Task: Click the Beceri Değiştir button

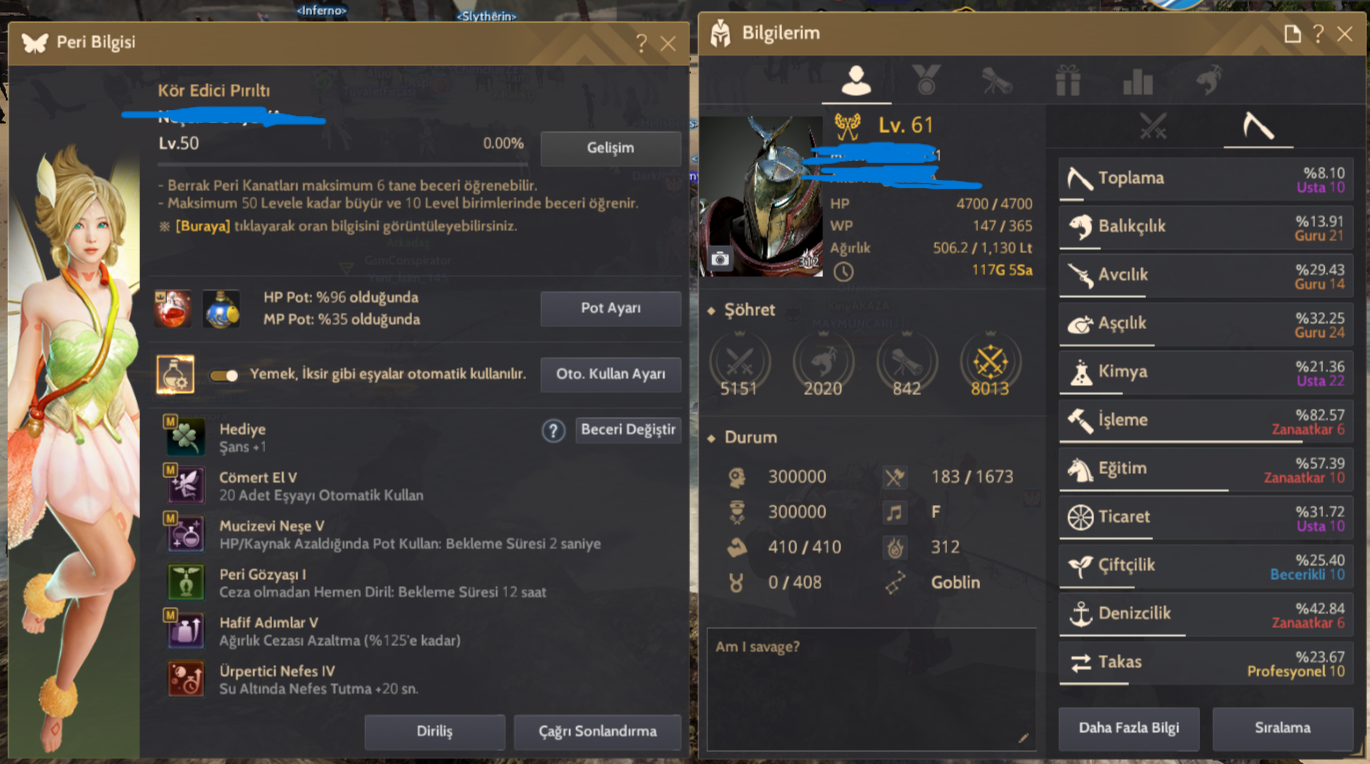Action: pyautogui.click(x=629, y=430)
